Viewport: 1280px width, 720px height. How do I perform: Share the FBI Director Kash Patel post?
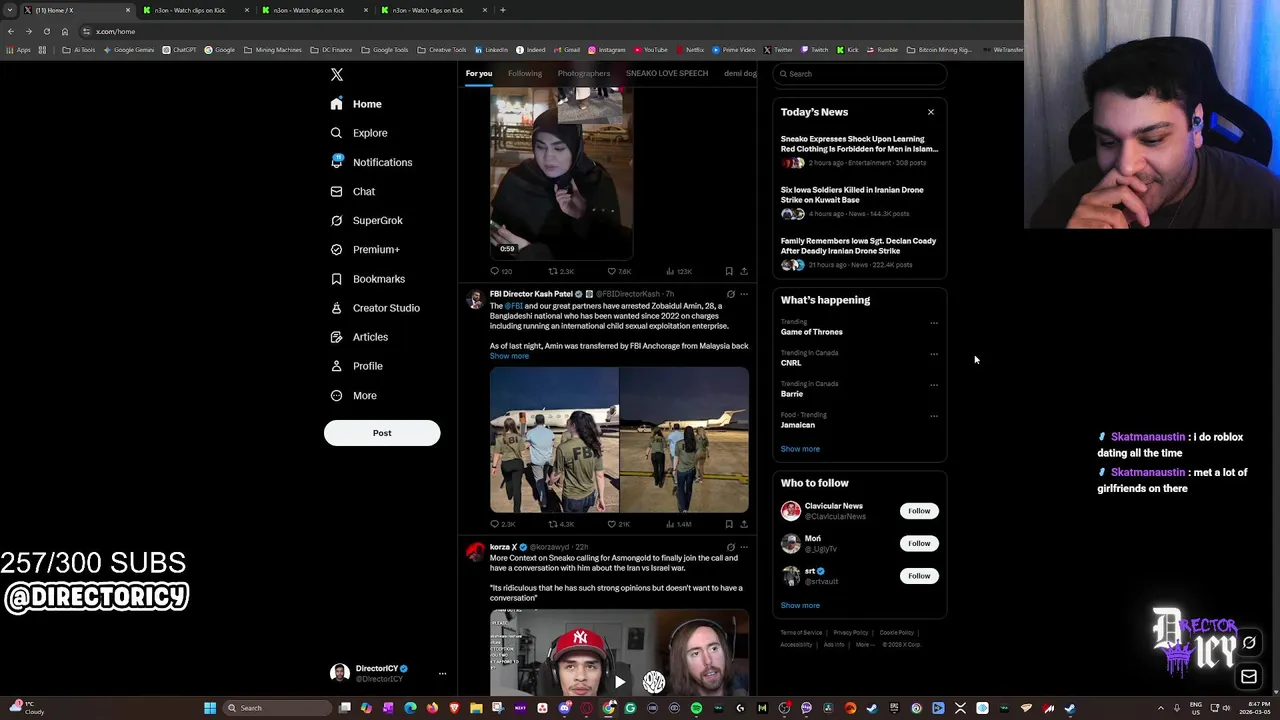point(744,524)
